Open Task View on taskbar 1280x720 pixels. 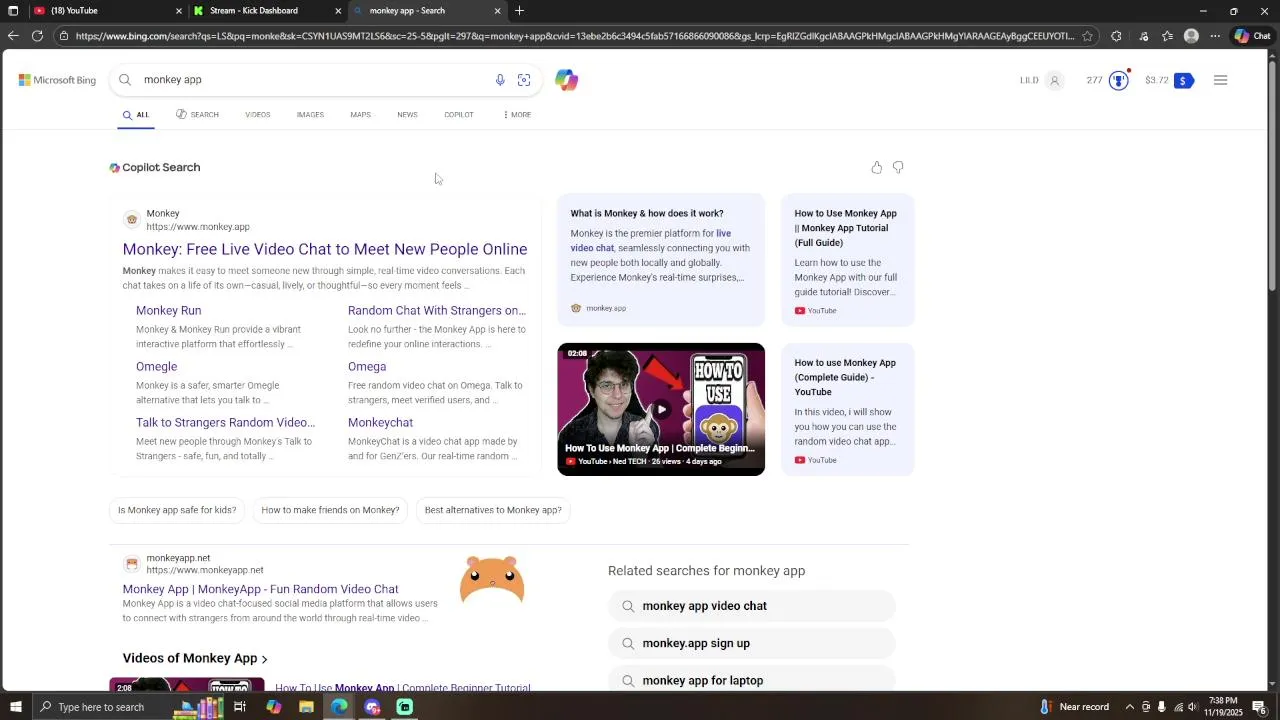240,707
